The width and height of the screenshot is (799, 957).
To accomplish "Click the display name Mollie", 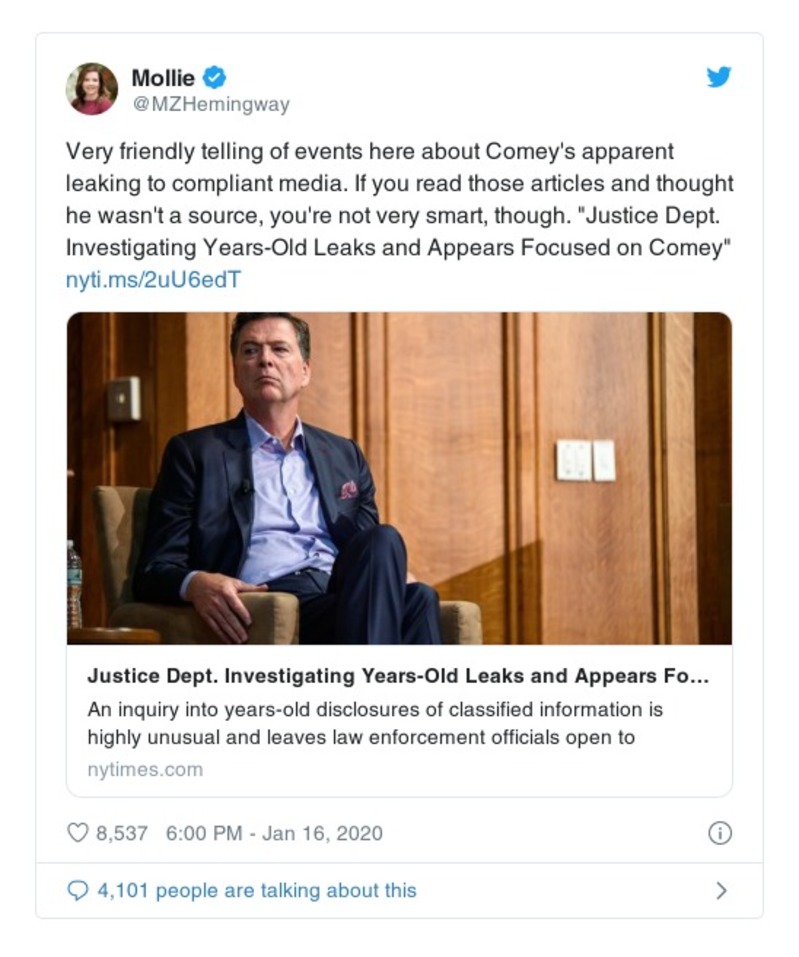I will point(164,77).
